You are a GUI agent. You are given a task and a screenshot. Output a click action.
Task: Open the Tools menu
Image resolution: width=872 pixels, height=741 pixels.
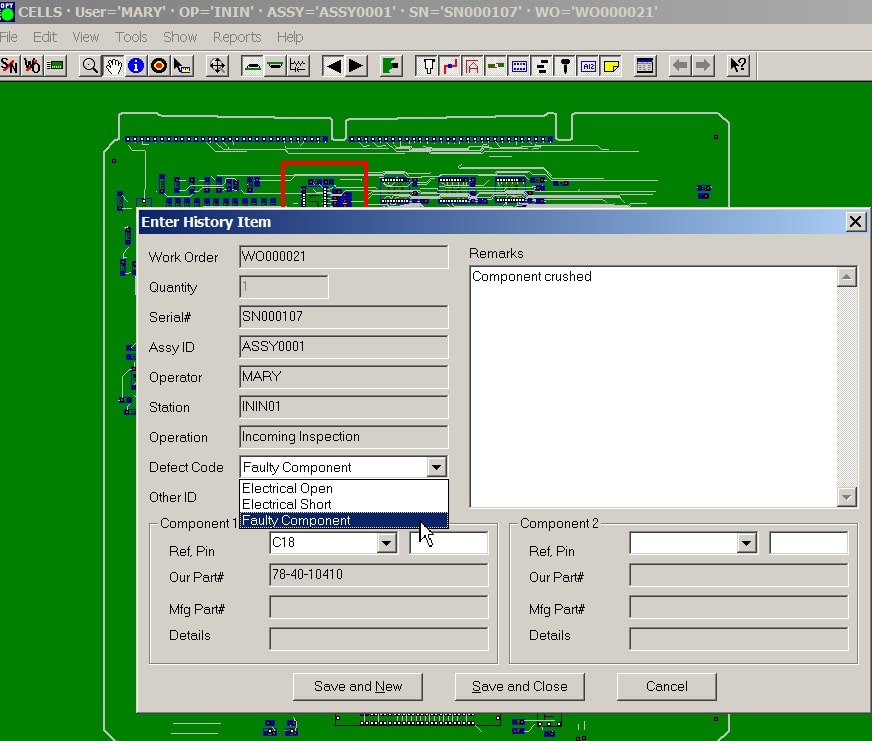tap(131, 37)
